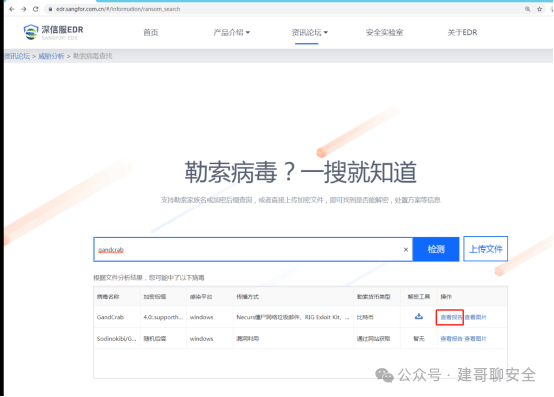Open the 安全实验室 nav item
This screenshot has height=397, width=554.
point(384,32)
